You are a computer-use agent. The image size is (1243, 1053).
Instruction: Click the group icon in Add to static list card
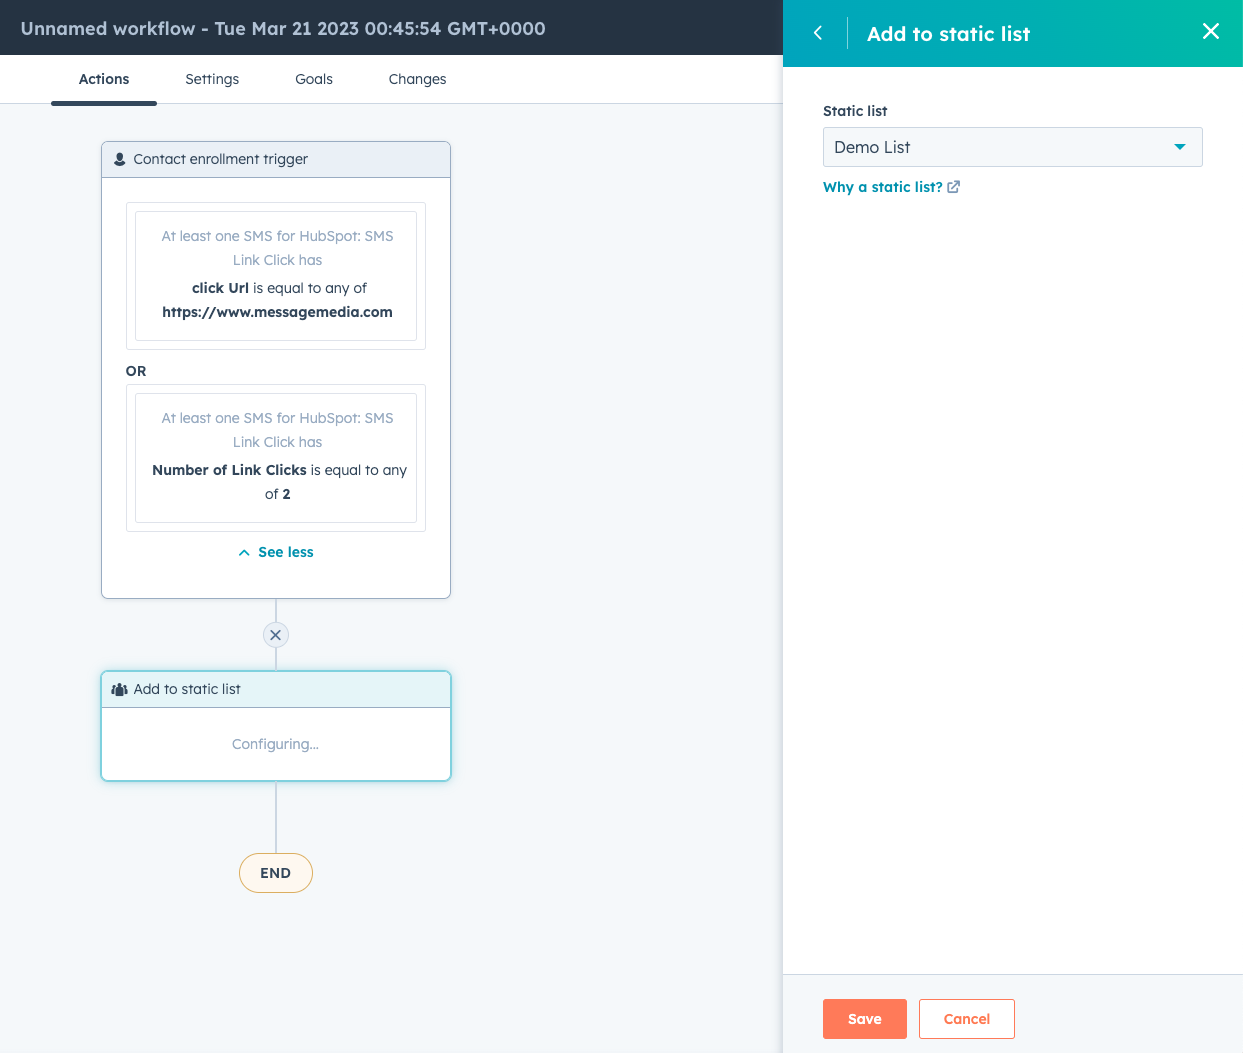(120, 689)
